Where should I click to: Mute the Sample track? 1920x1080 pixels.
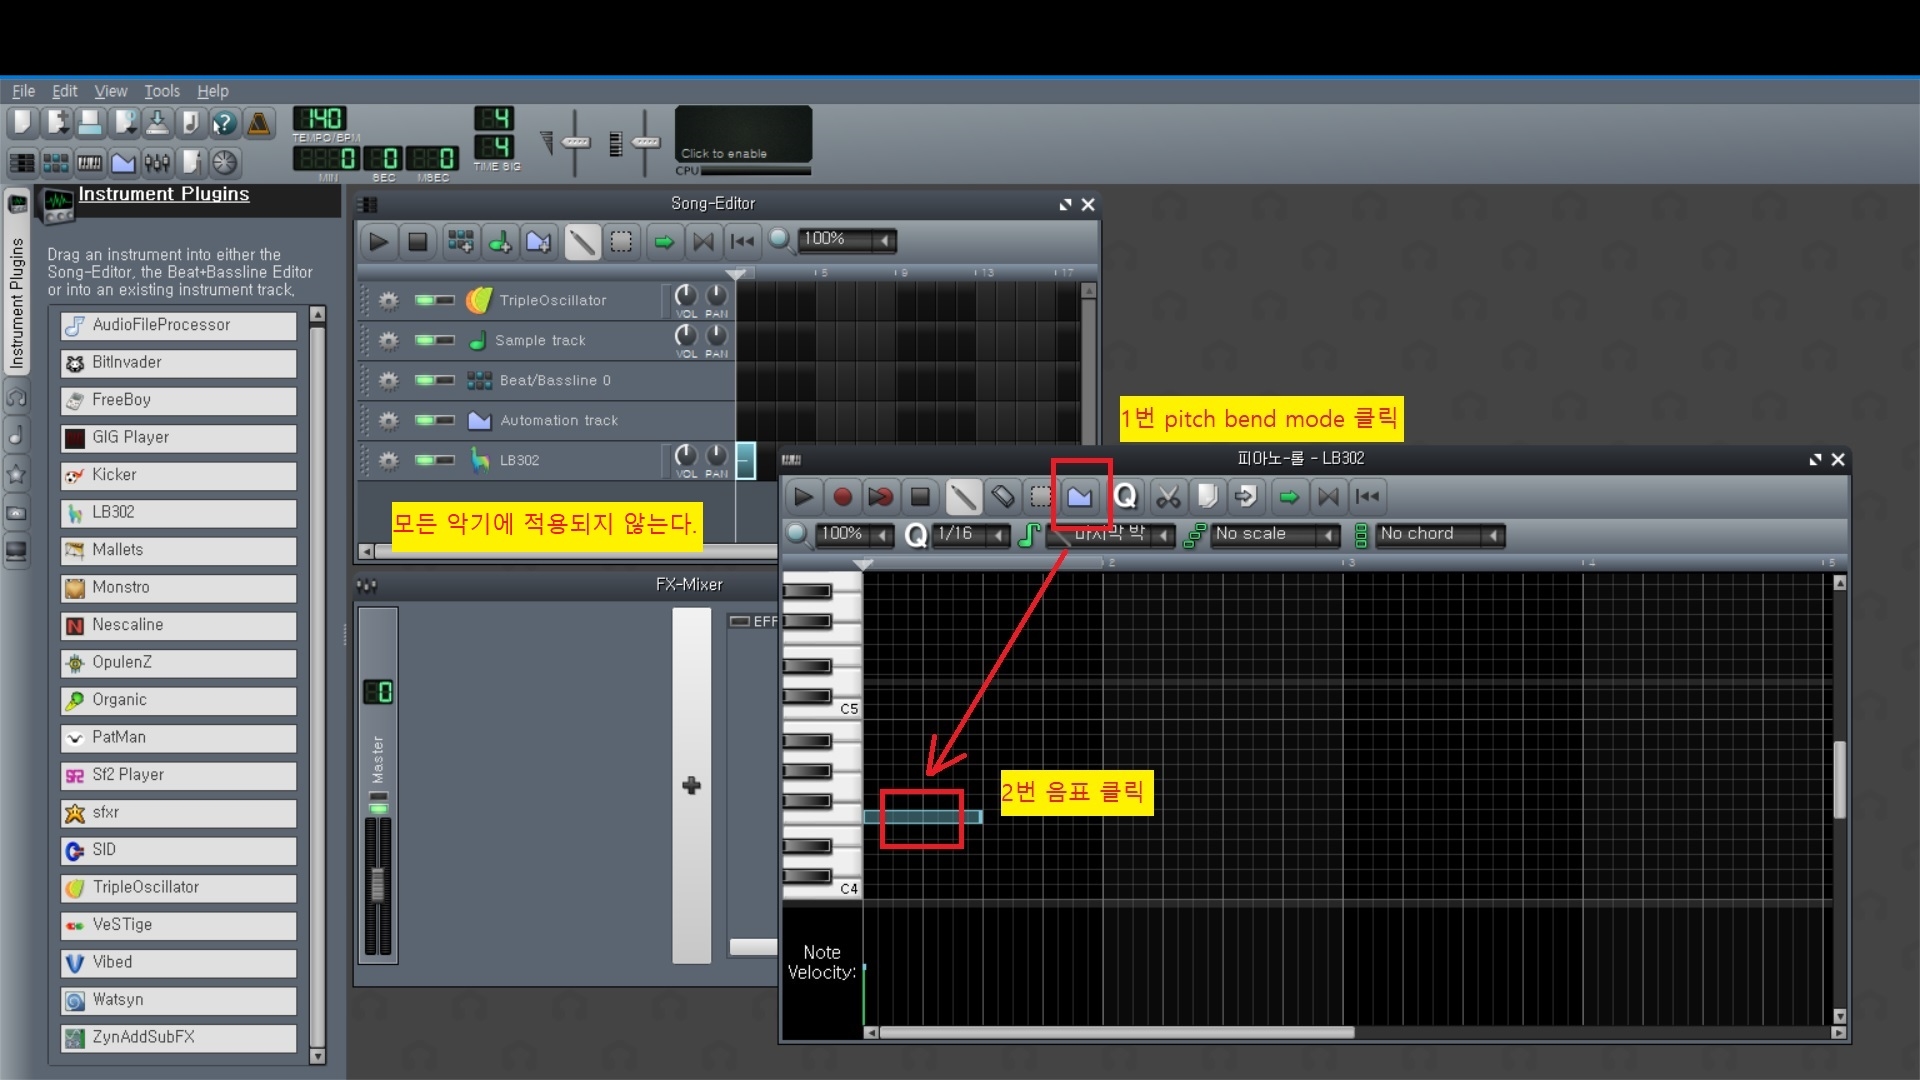click(x=424, y=340)
